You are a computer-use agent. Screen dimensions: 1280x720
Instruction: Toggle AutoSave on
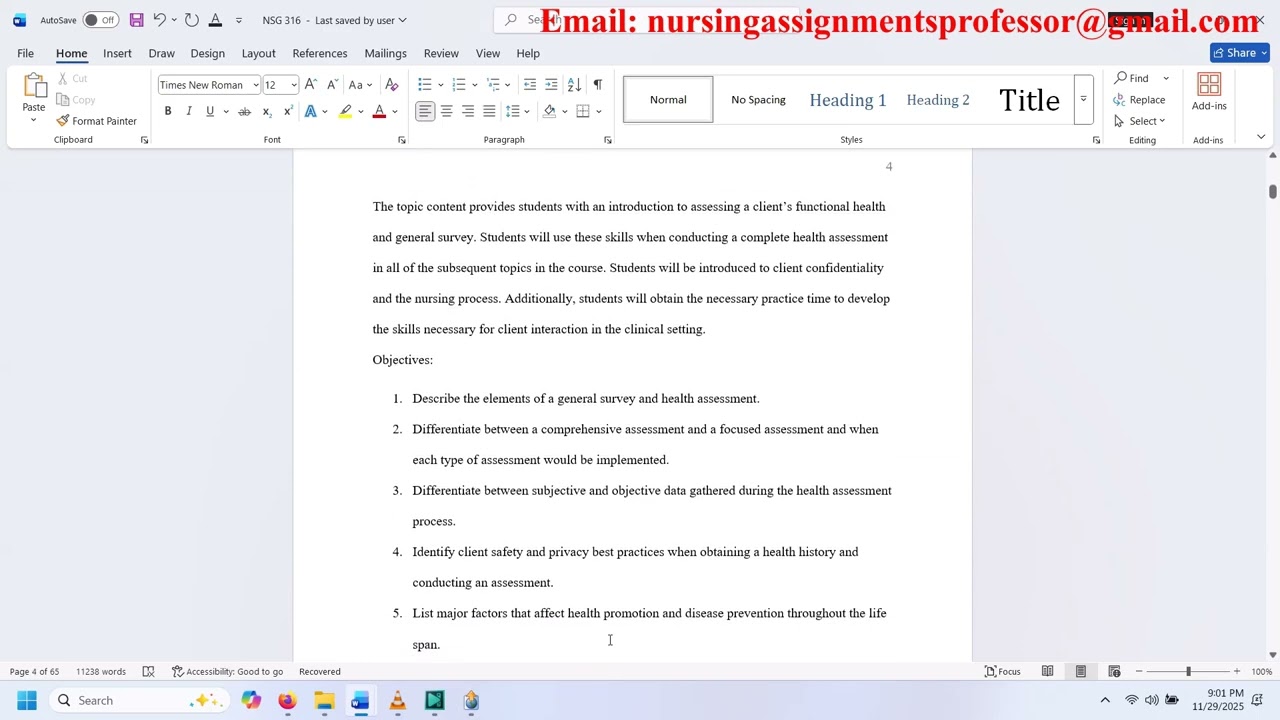pos(100,20)
